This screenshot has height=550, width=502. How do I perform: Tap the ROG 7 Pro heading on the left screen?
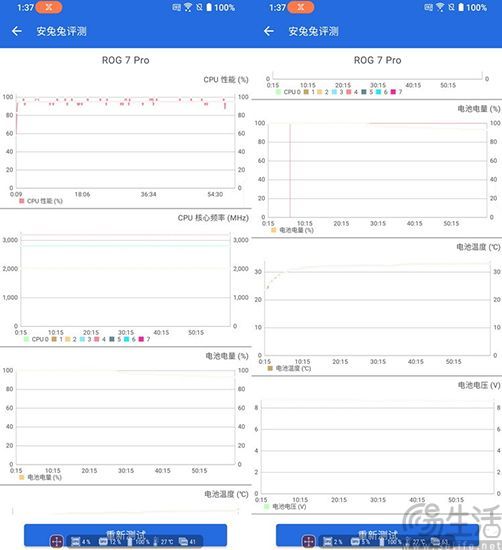126,60
